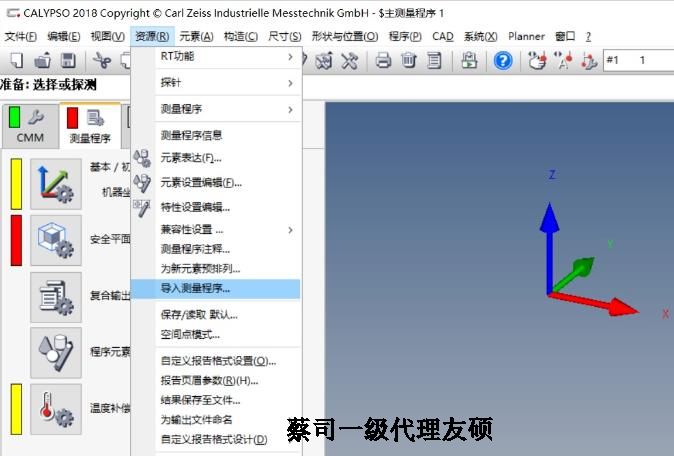Open the clearance planes cube icon
The height and width of the screenshot is (456, 674).
(x=56, y=240)
